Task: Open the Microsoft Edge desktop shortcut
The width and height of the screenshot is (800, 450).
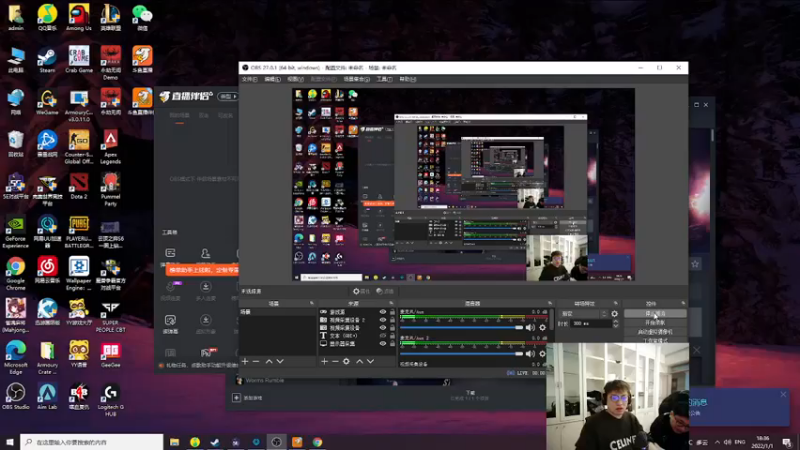Action: coord(15,358)
